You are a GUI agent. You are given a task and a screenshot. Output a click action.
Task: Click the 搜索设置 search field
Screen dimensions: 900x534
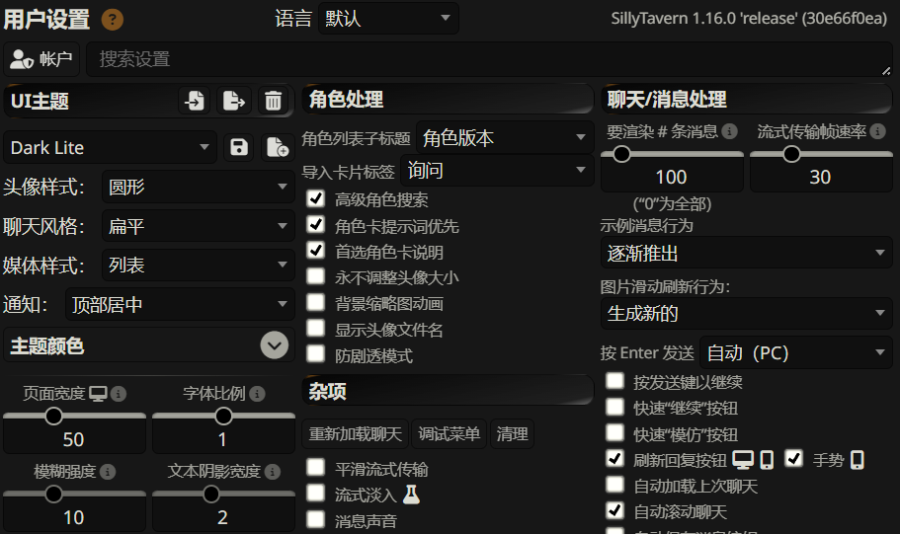[488, 59]
